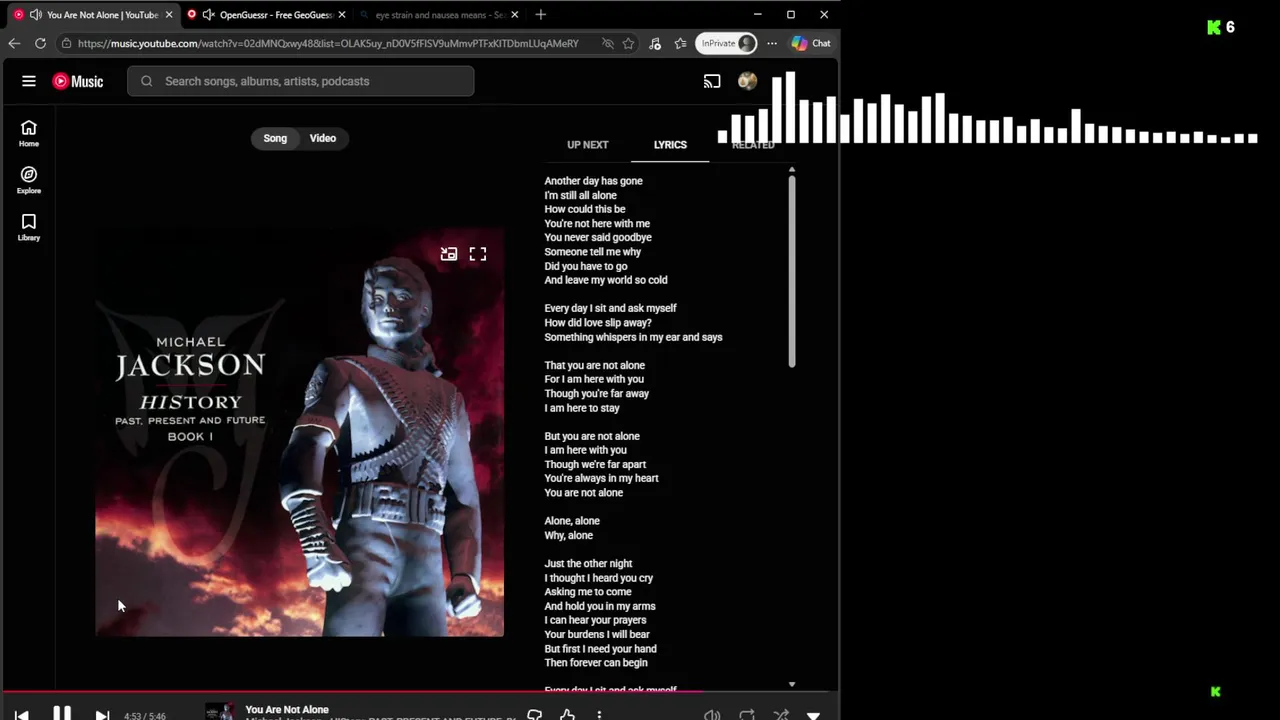
Task: Click the You Are Not Alone title
Action: 287,710
